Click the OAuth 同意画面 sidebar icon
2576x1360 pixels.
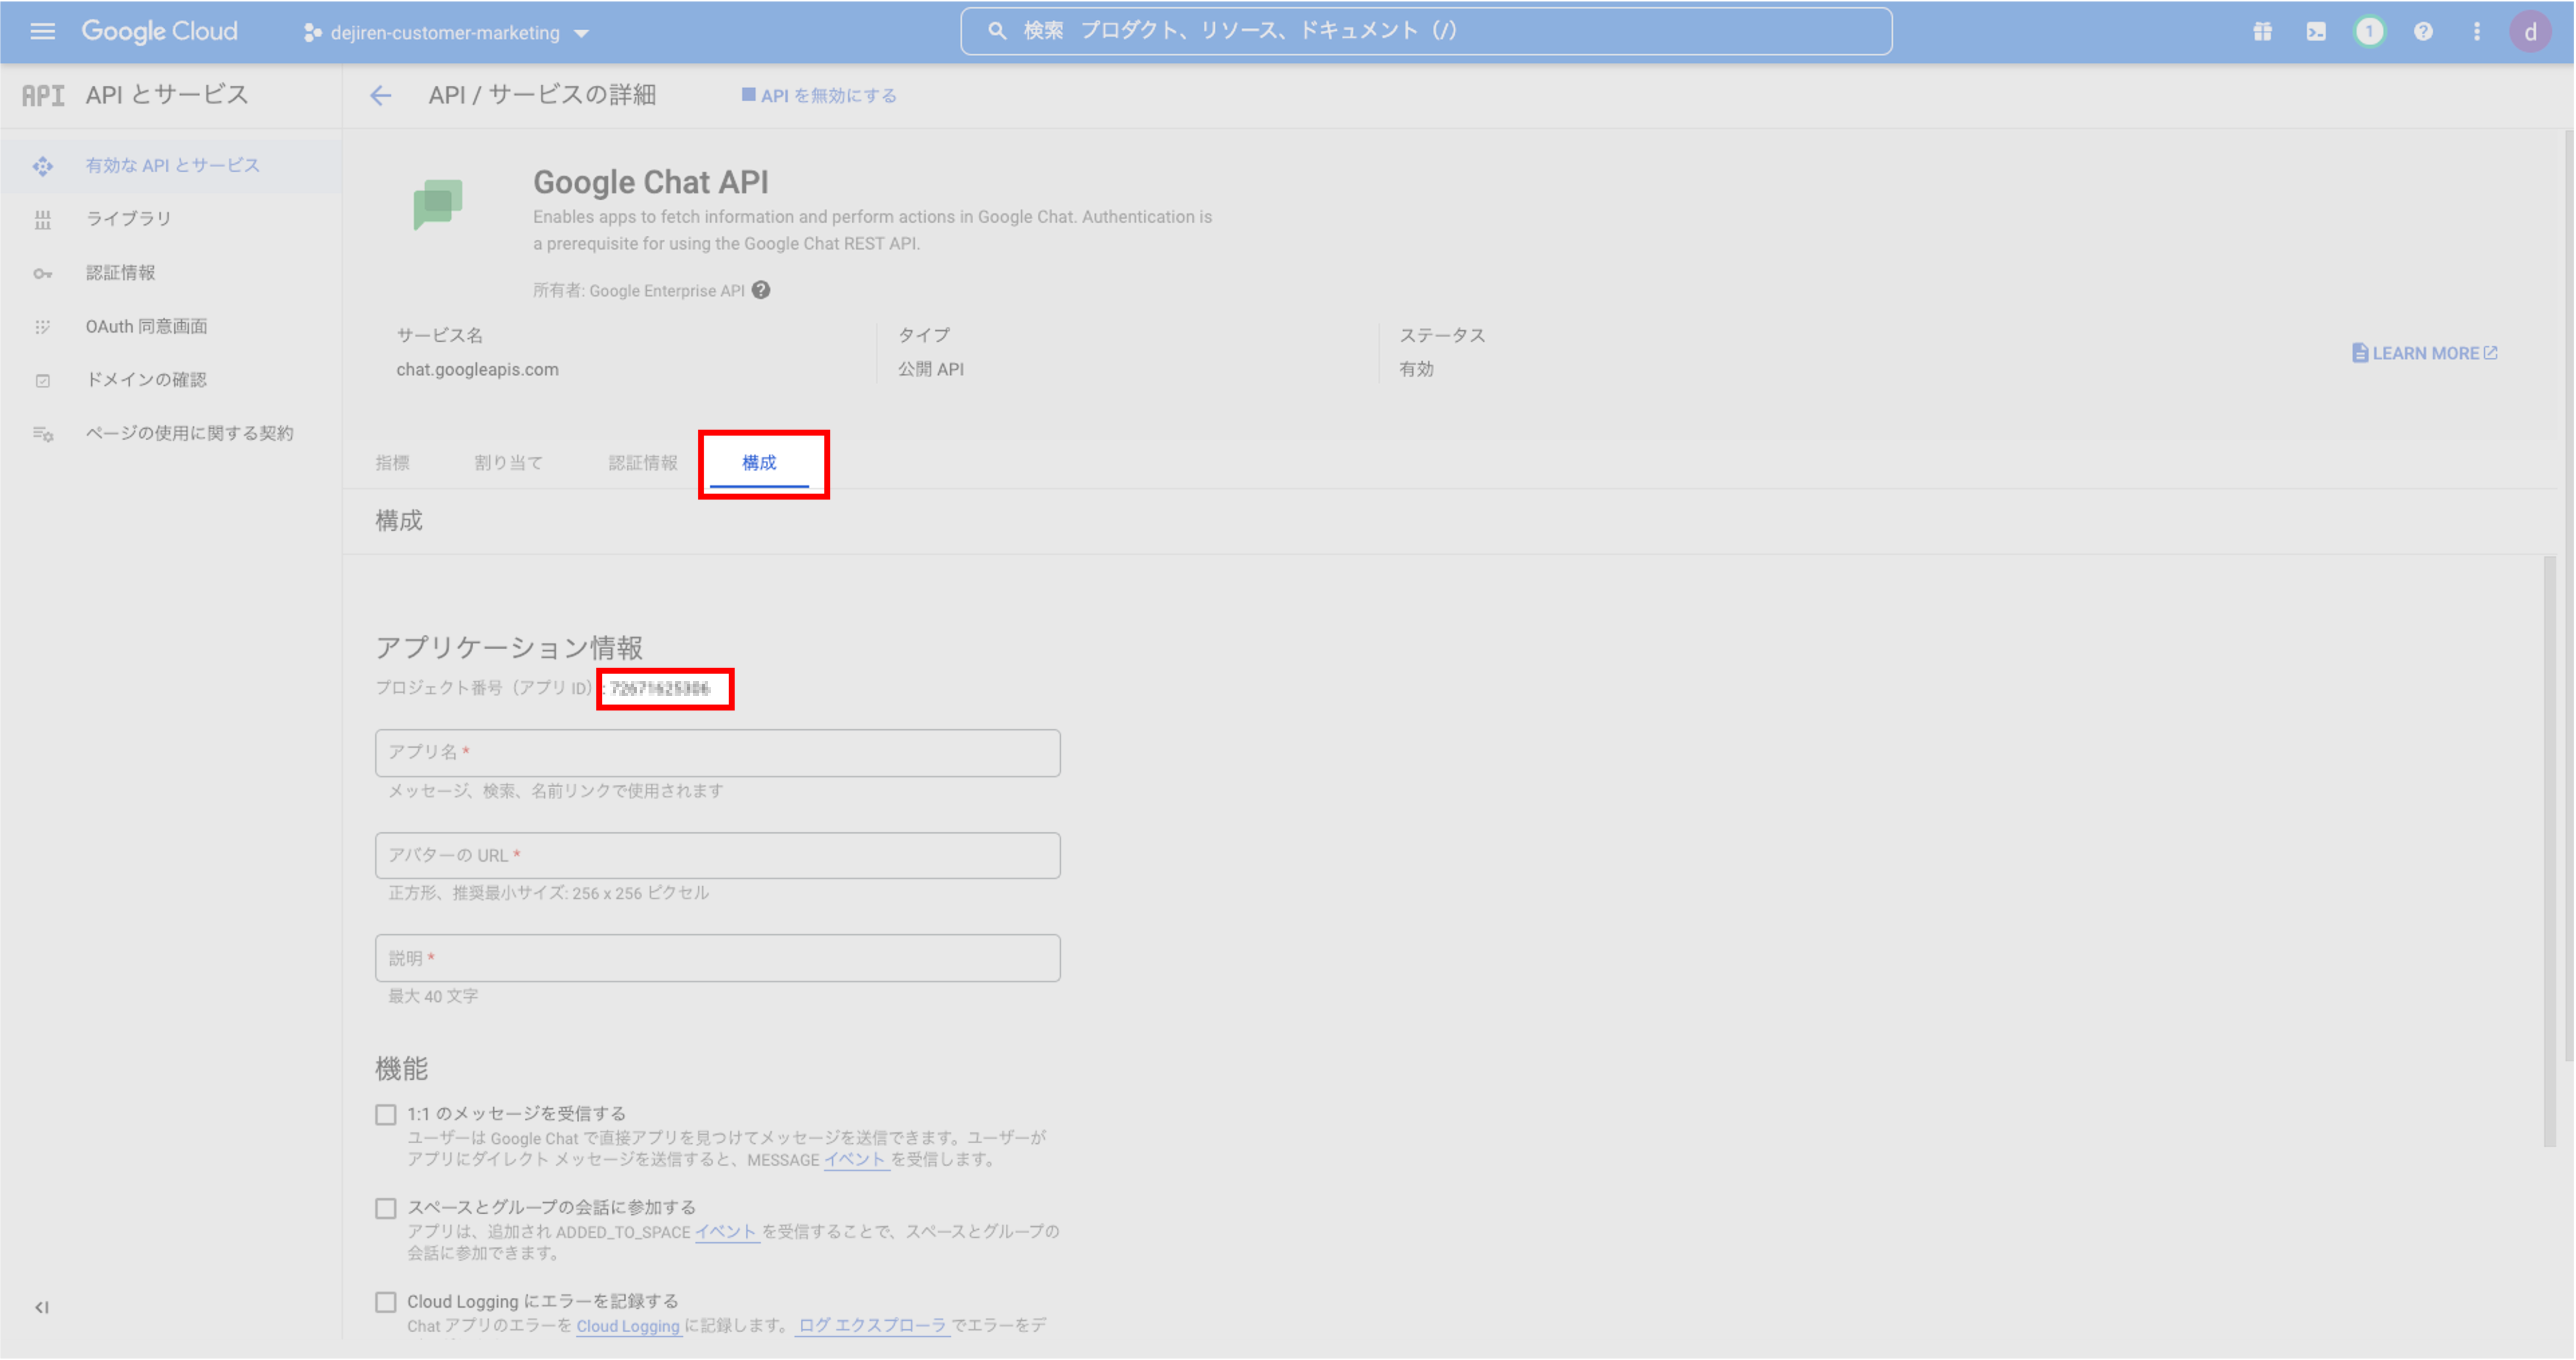click(x=42, y=327)
